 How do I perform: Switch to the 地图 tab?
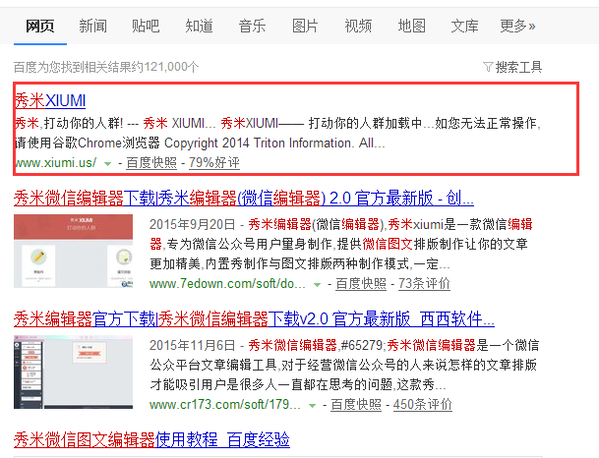411,26
